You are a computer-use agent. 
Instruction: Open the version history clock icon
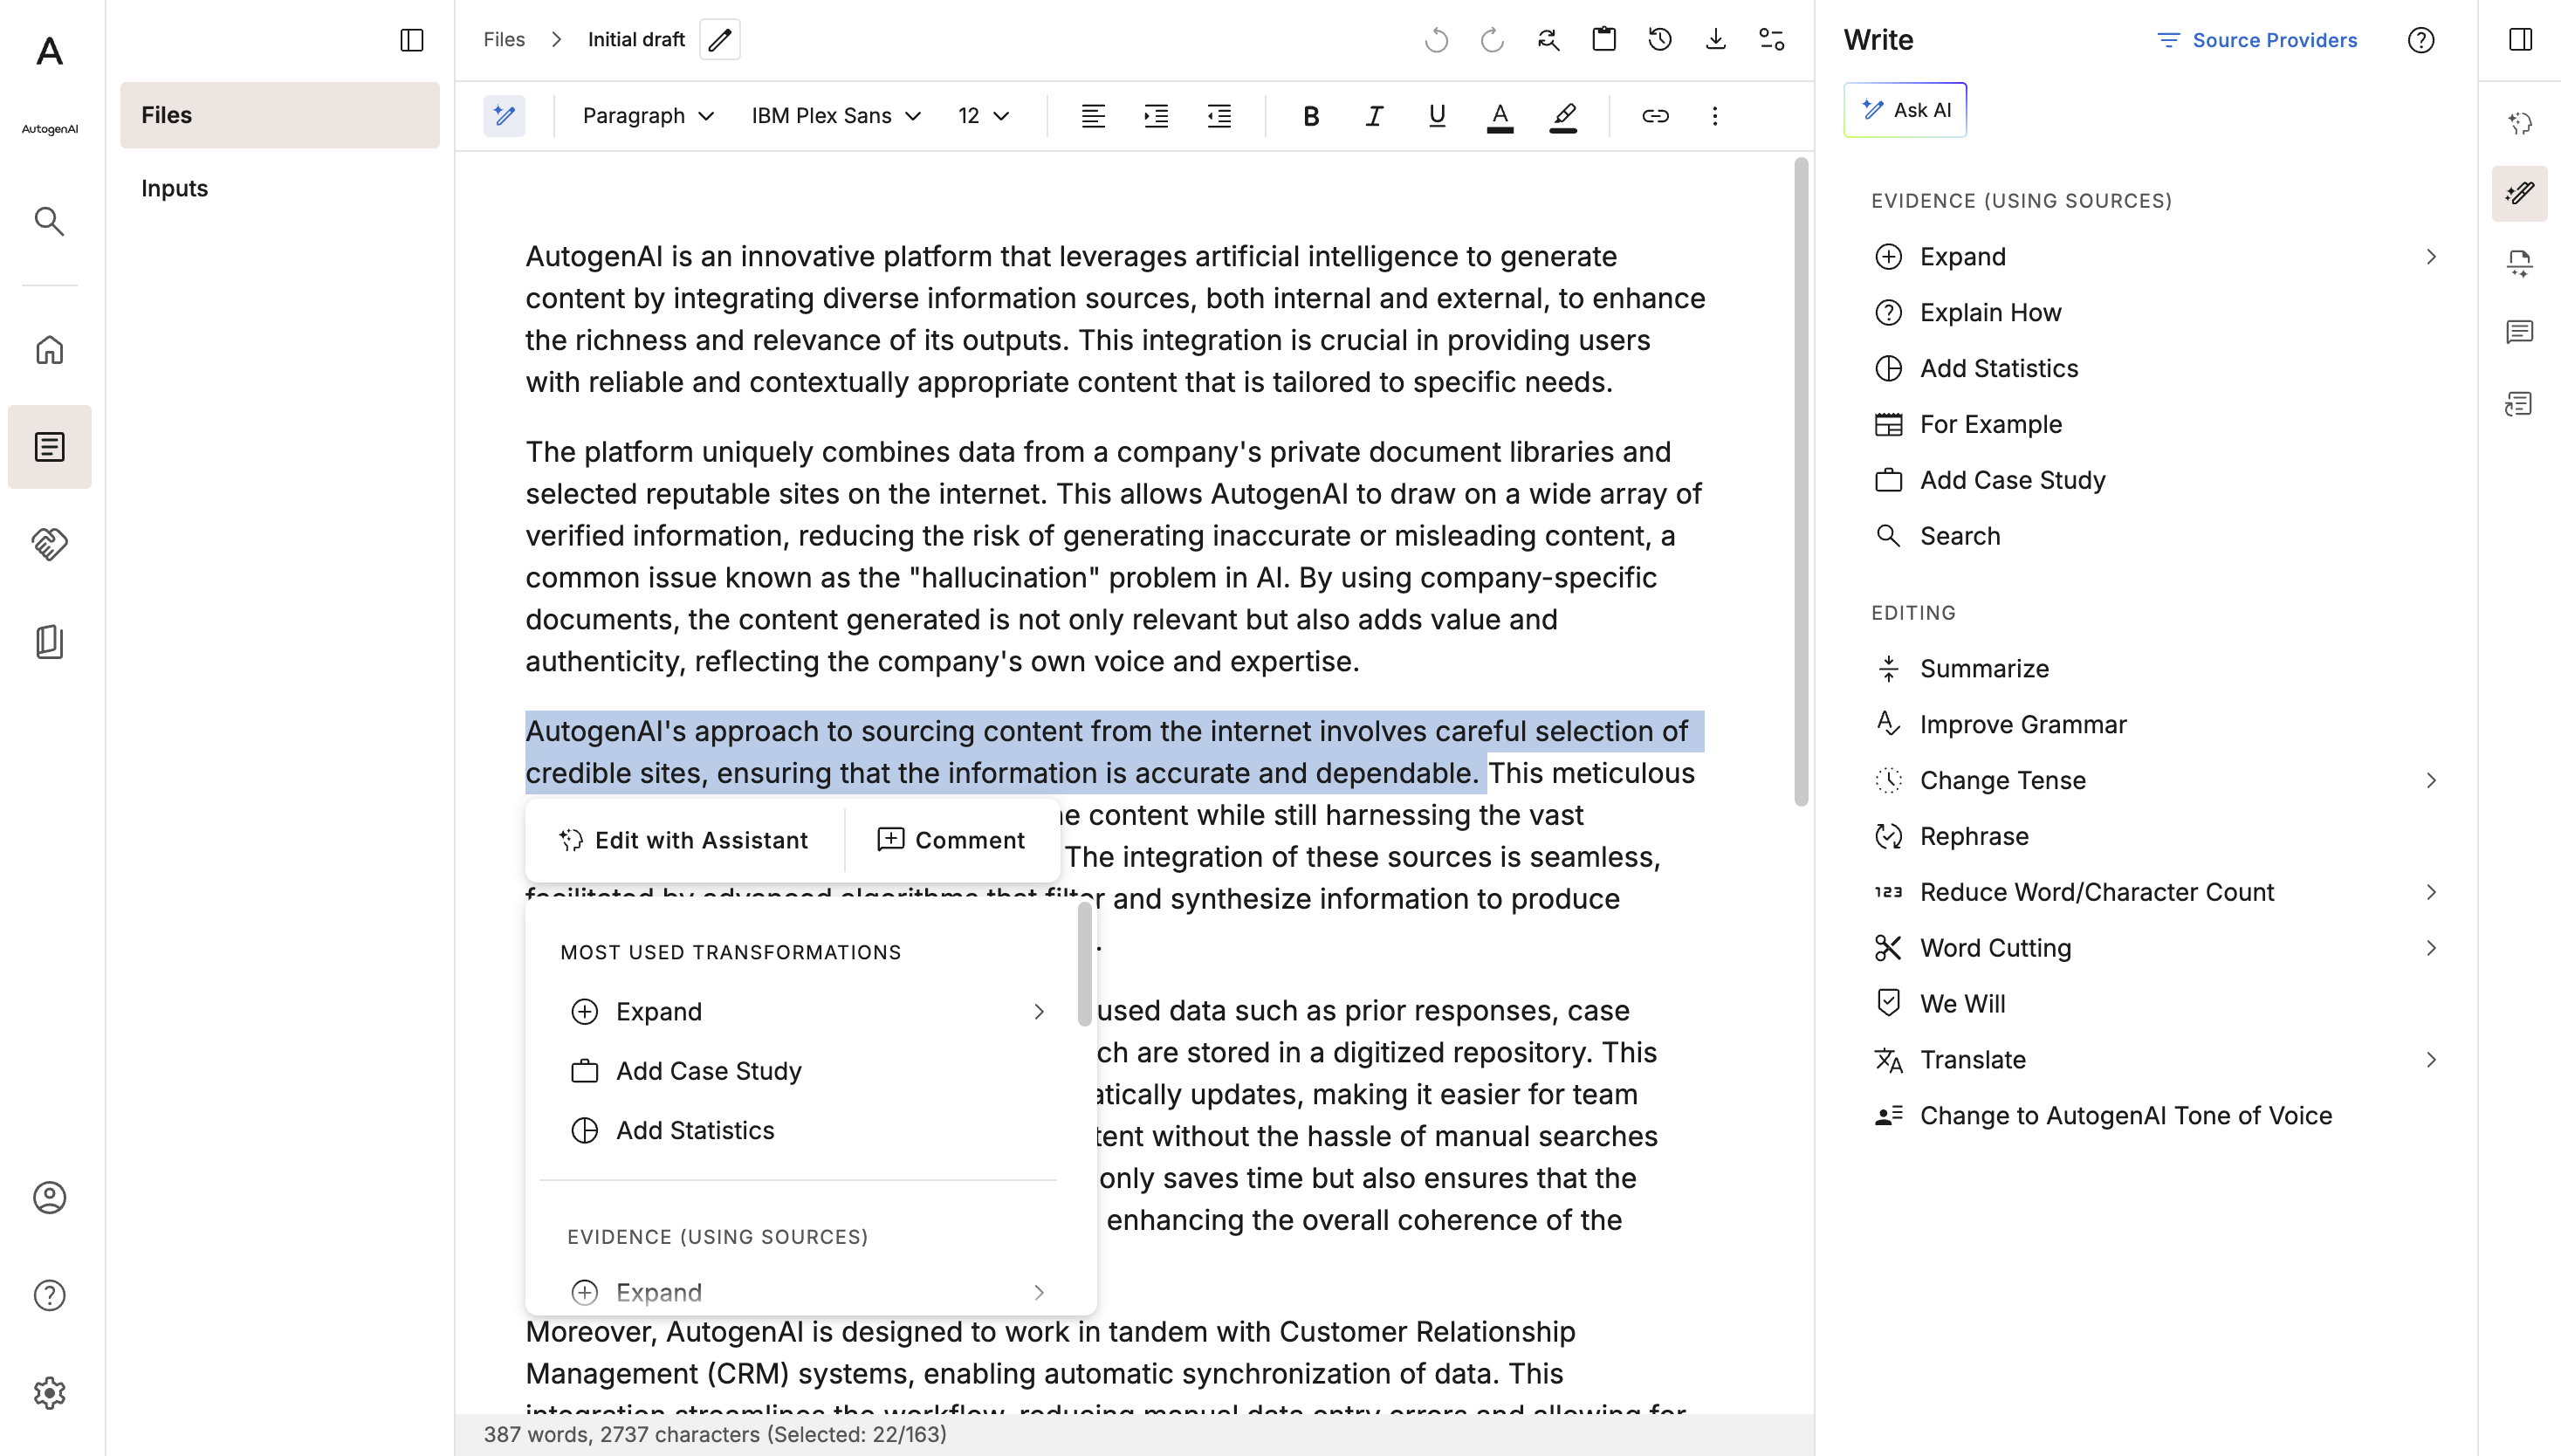[x=1660, y=40]
